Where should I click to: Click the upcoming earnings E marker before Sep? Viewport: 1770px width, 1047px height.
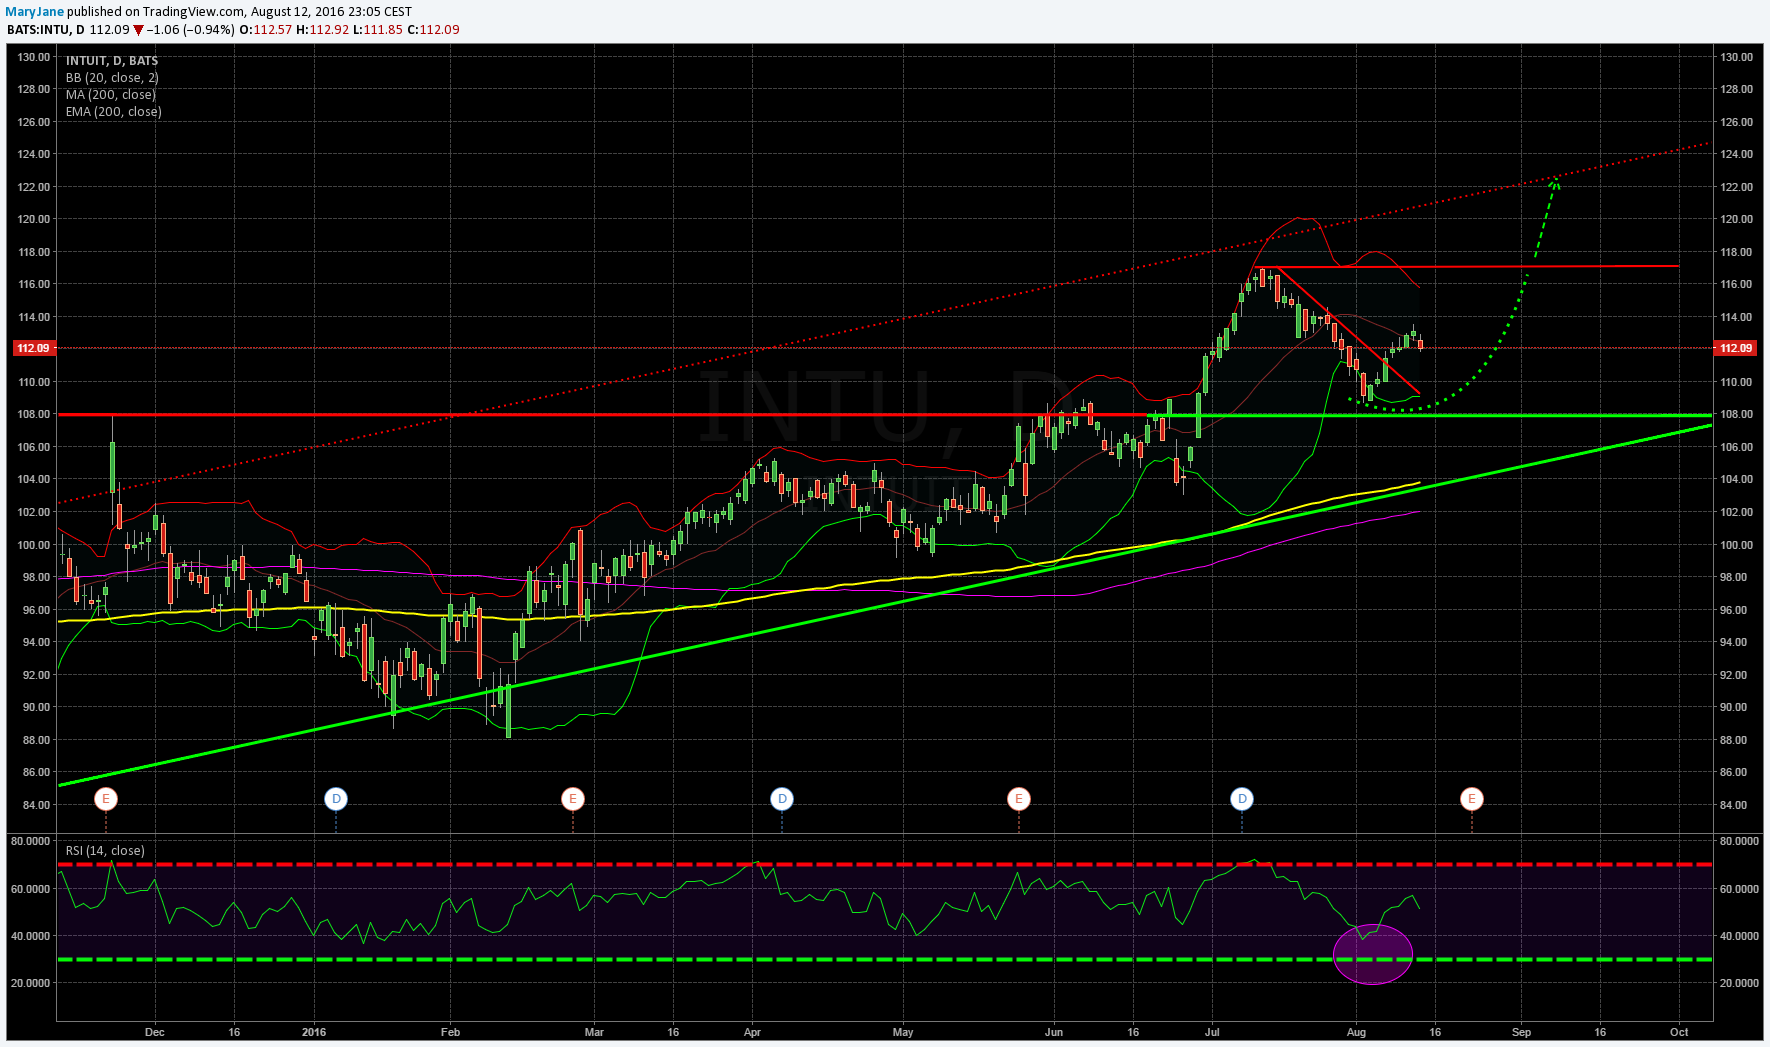point(1472,799)
